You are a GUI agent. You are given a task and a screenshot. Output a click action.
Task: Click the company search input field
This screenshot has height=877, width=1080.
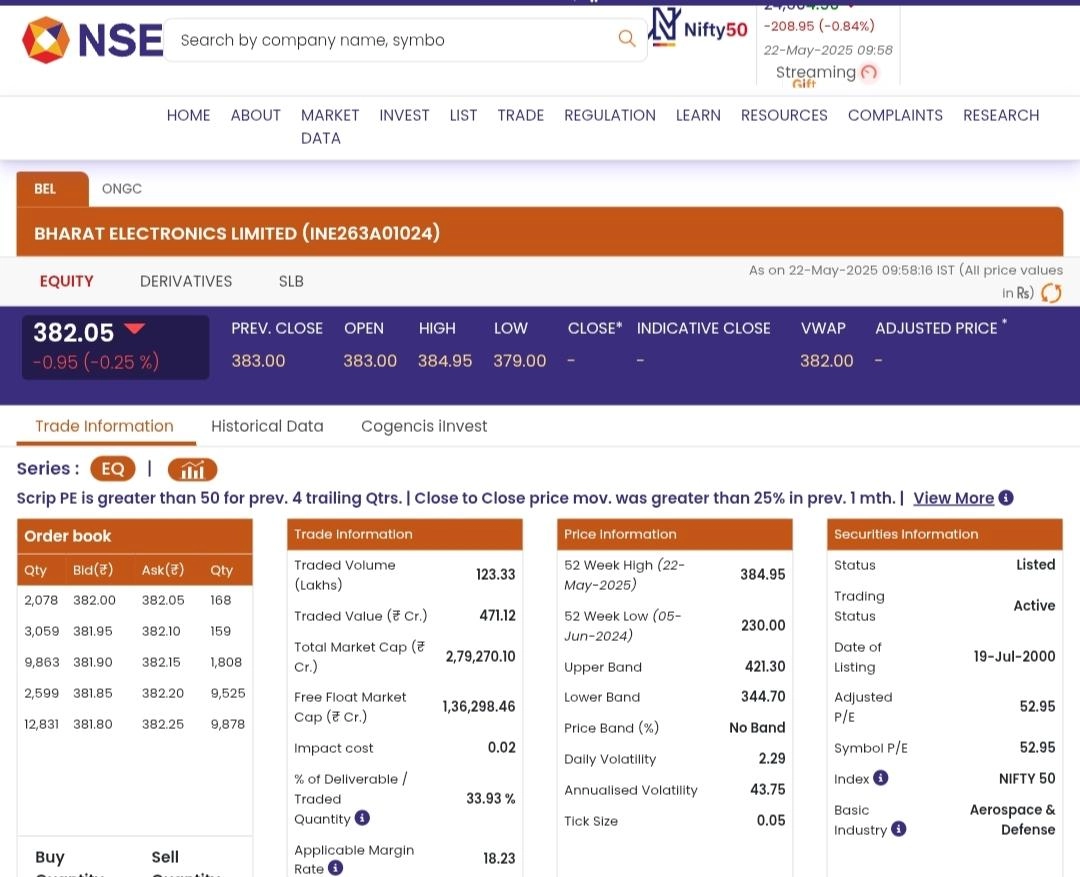[390, 40]
